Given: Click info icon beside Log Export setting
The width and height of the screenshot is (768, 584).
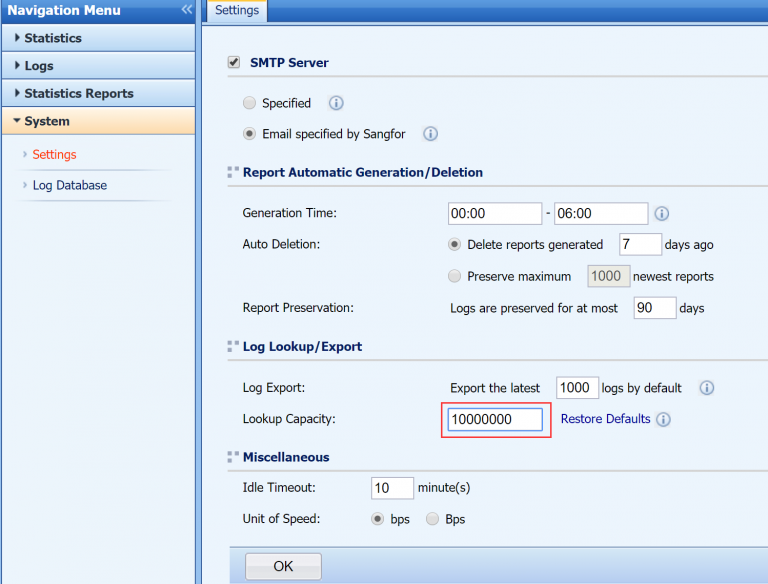Looking at the screenshot, I should coord(706,388).
